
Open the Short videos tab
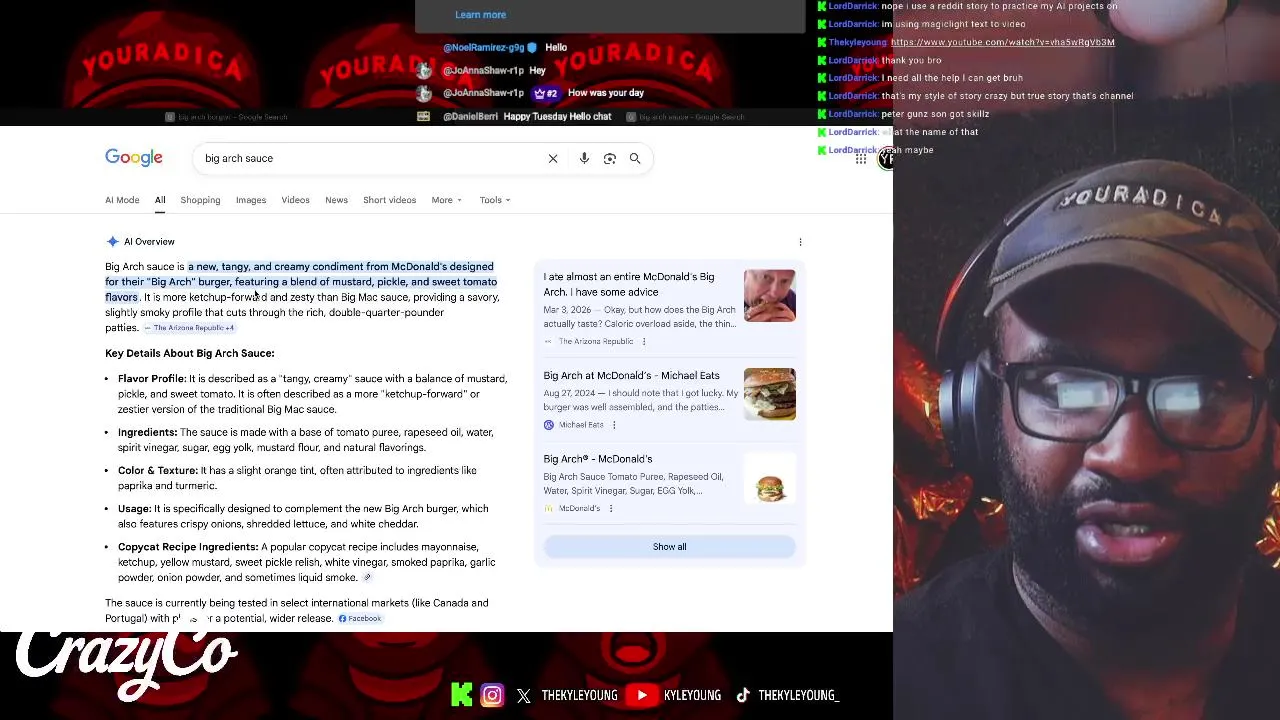pos(389,200)
